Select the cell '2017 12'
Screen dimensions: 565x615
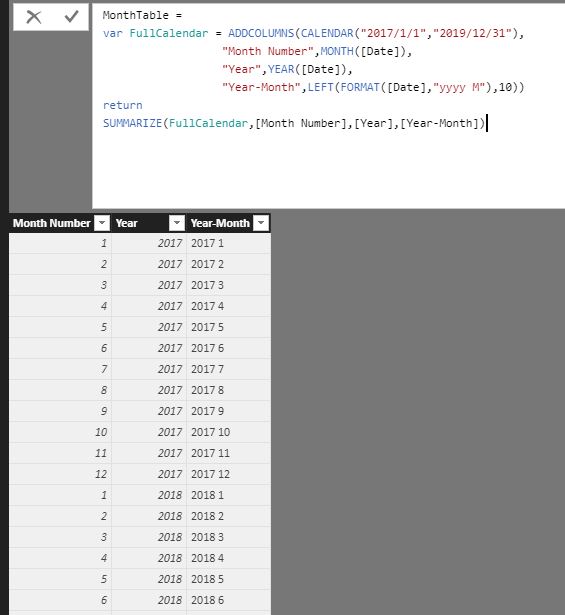click(228, 474)
